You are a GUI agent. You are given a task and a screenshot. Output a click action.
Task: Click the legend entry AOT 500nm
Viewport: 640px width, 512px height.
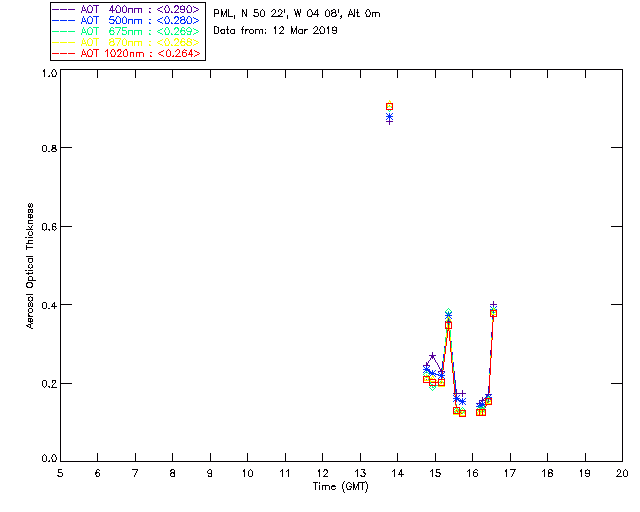tap(126, 20)
